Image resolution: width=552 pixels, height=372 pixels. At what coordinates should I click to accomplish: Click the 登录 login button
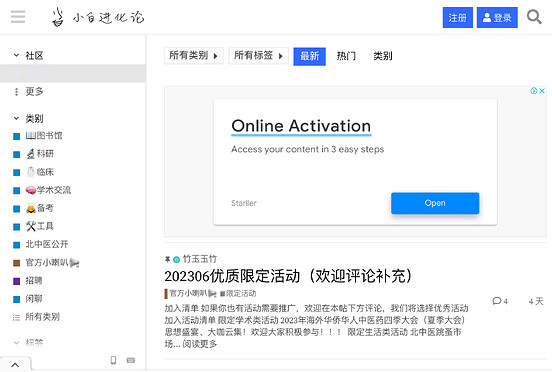click(x=497, y=18)
